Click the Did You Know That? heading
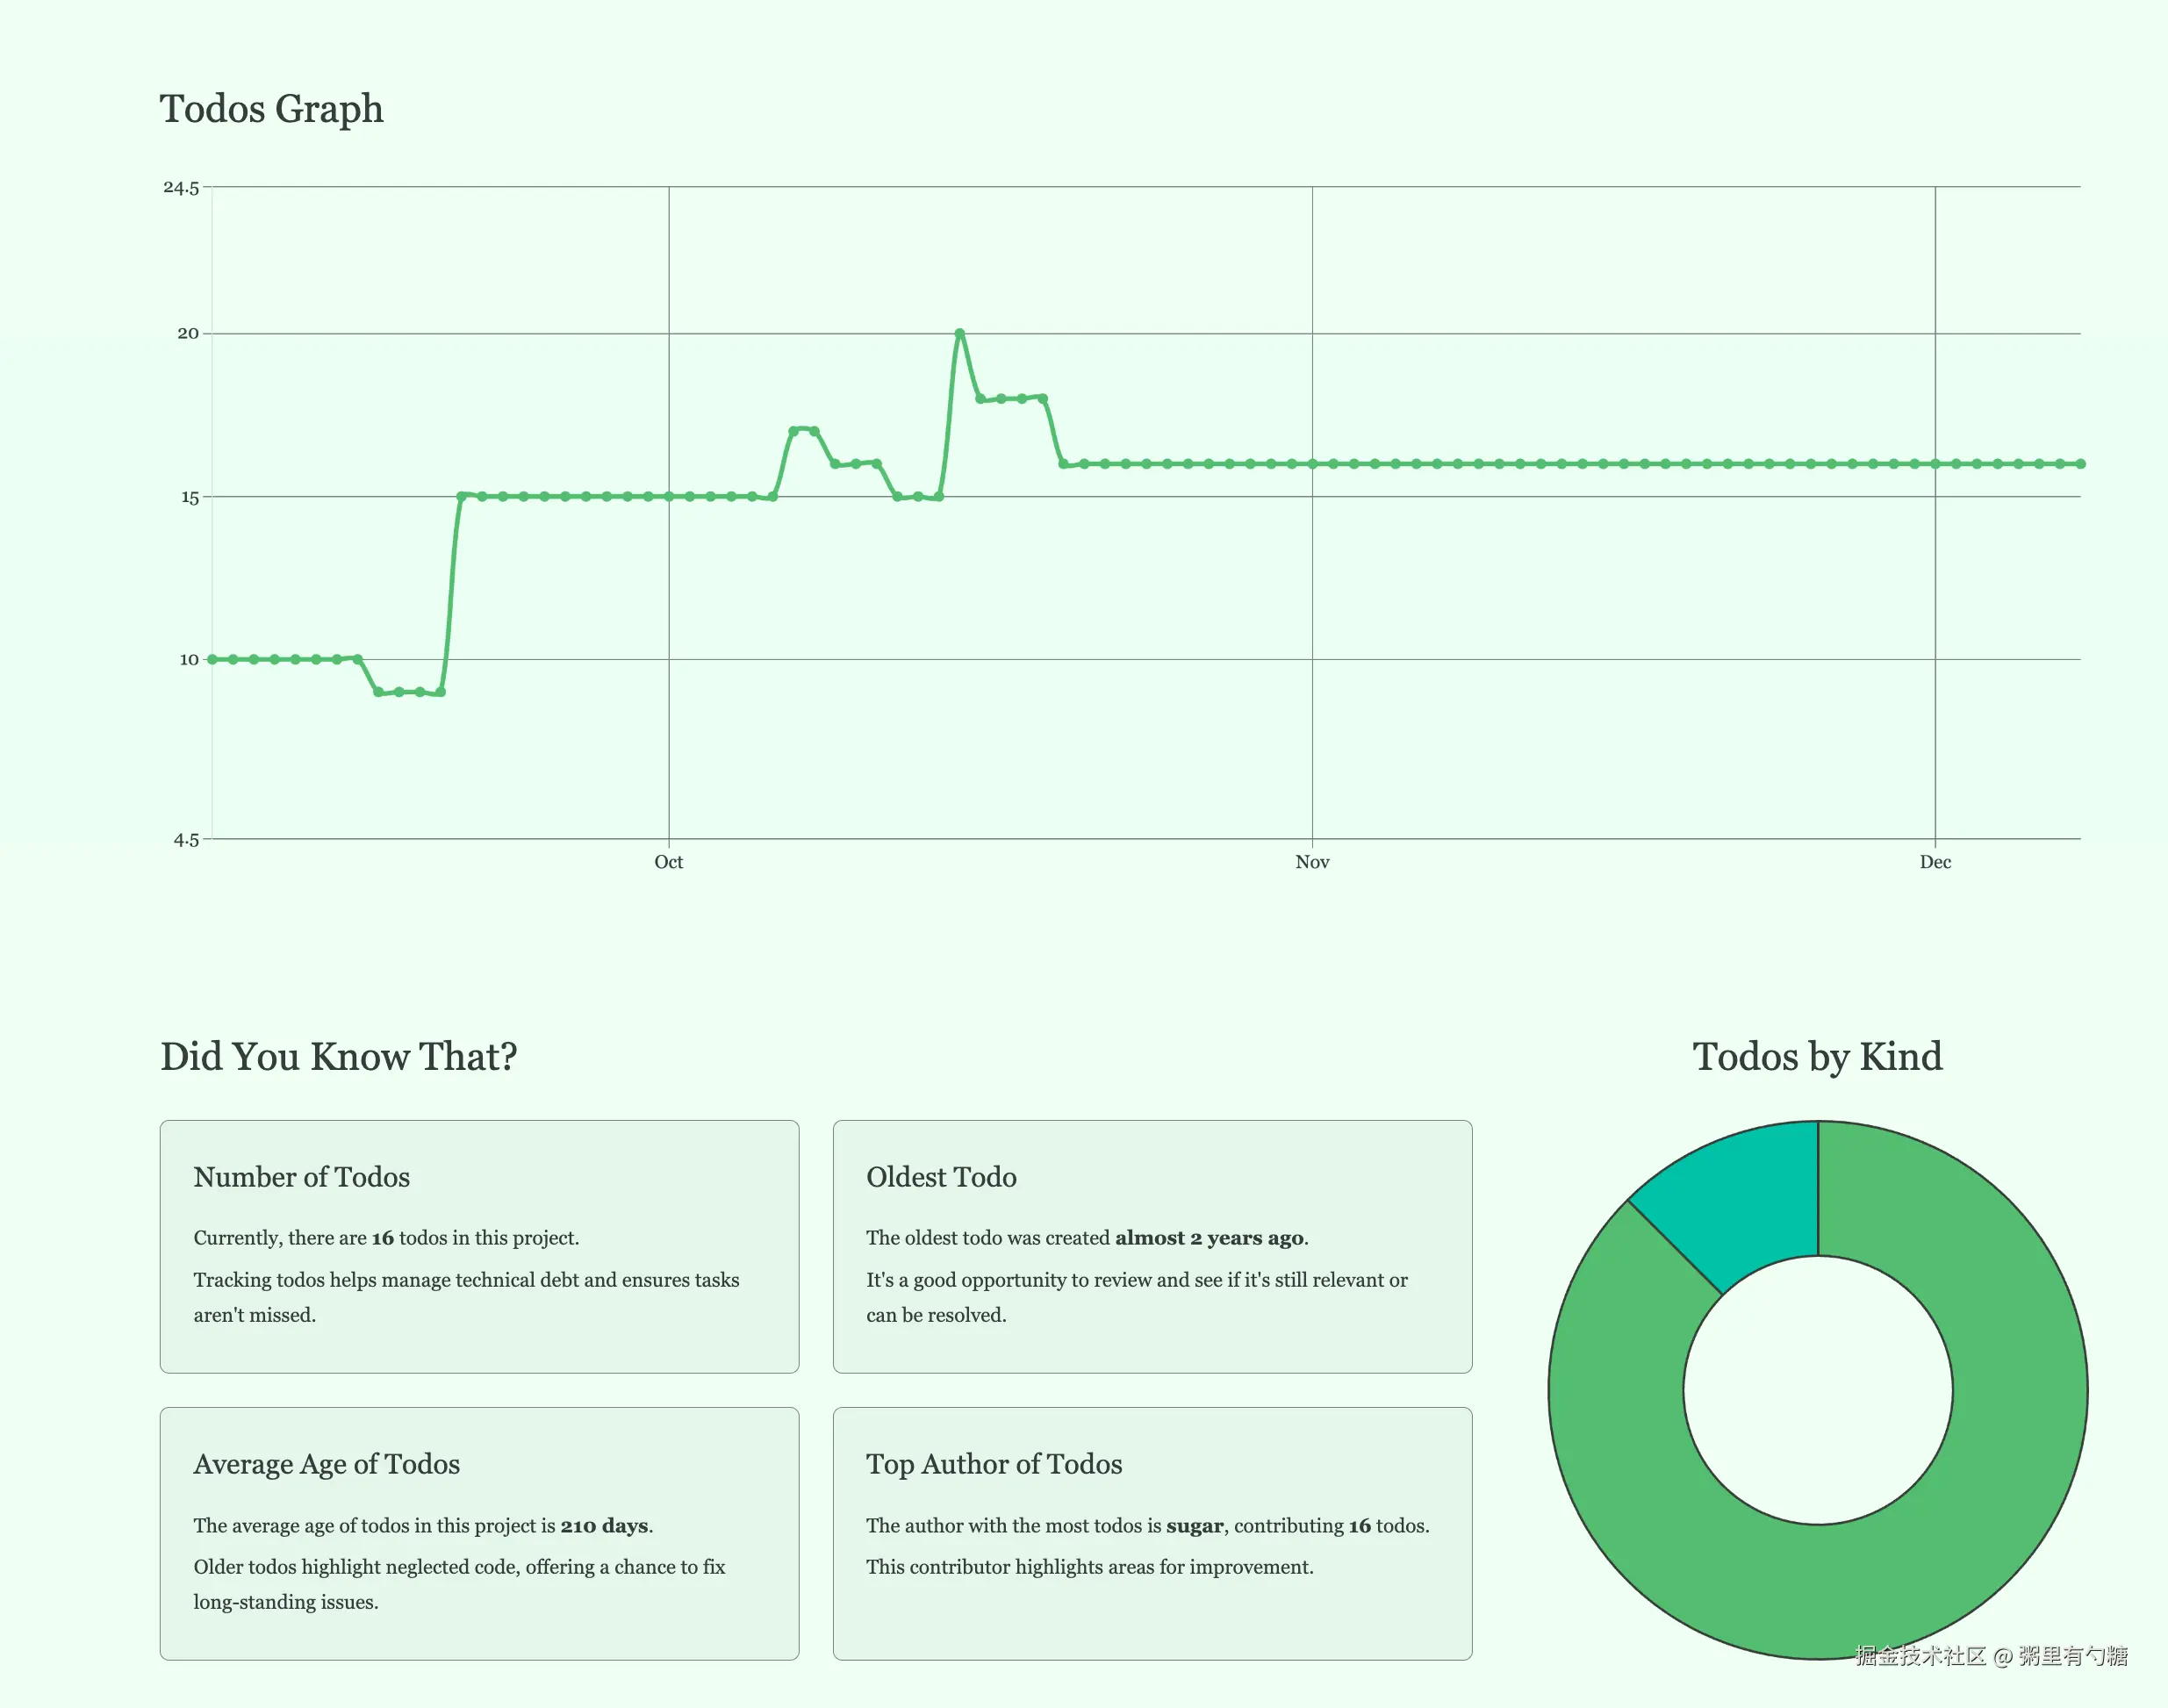 coord(338,1056)
